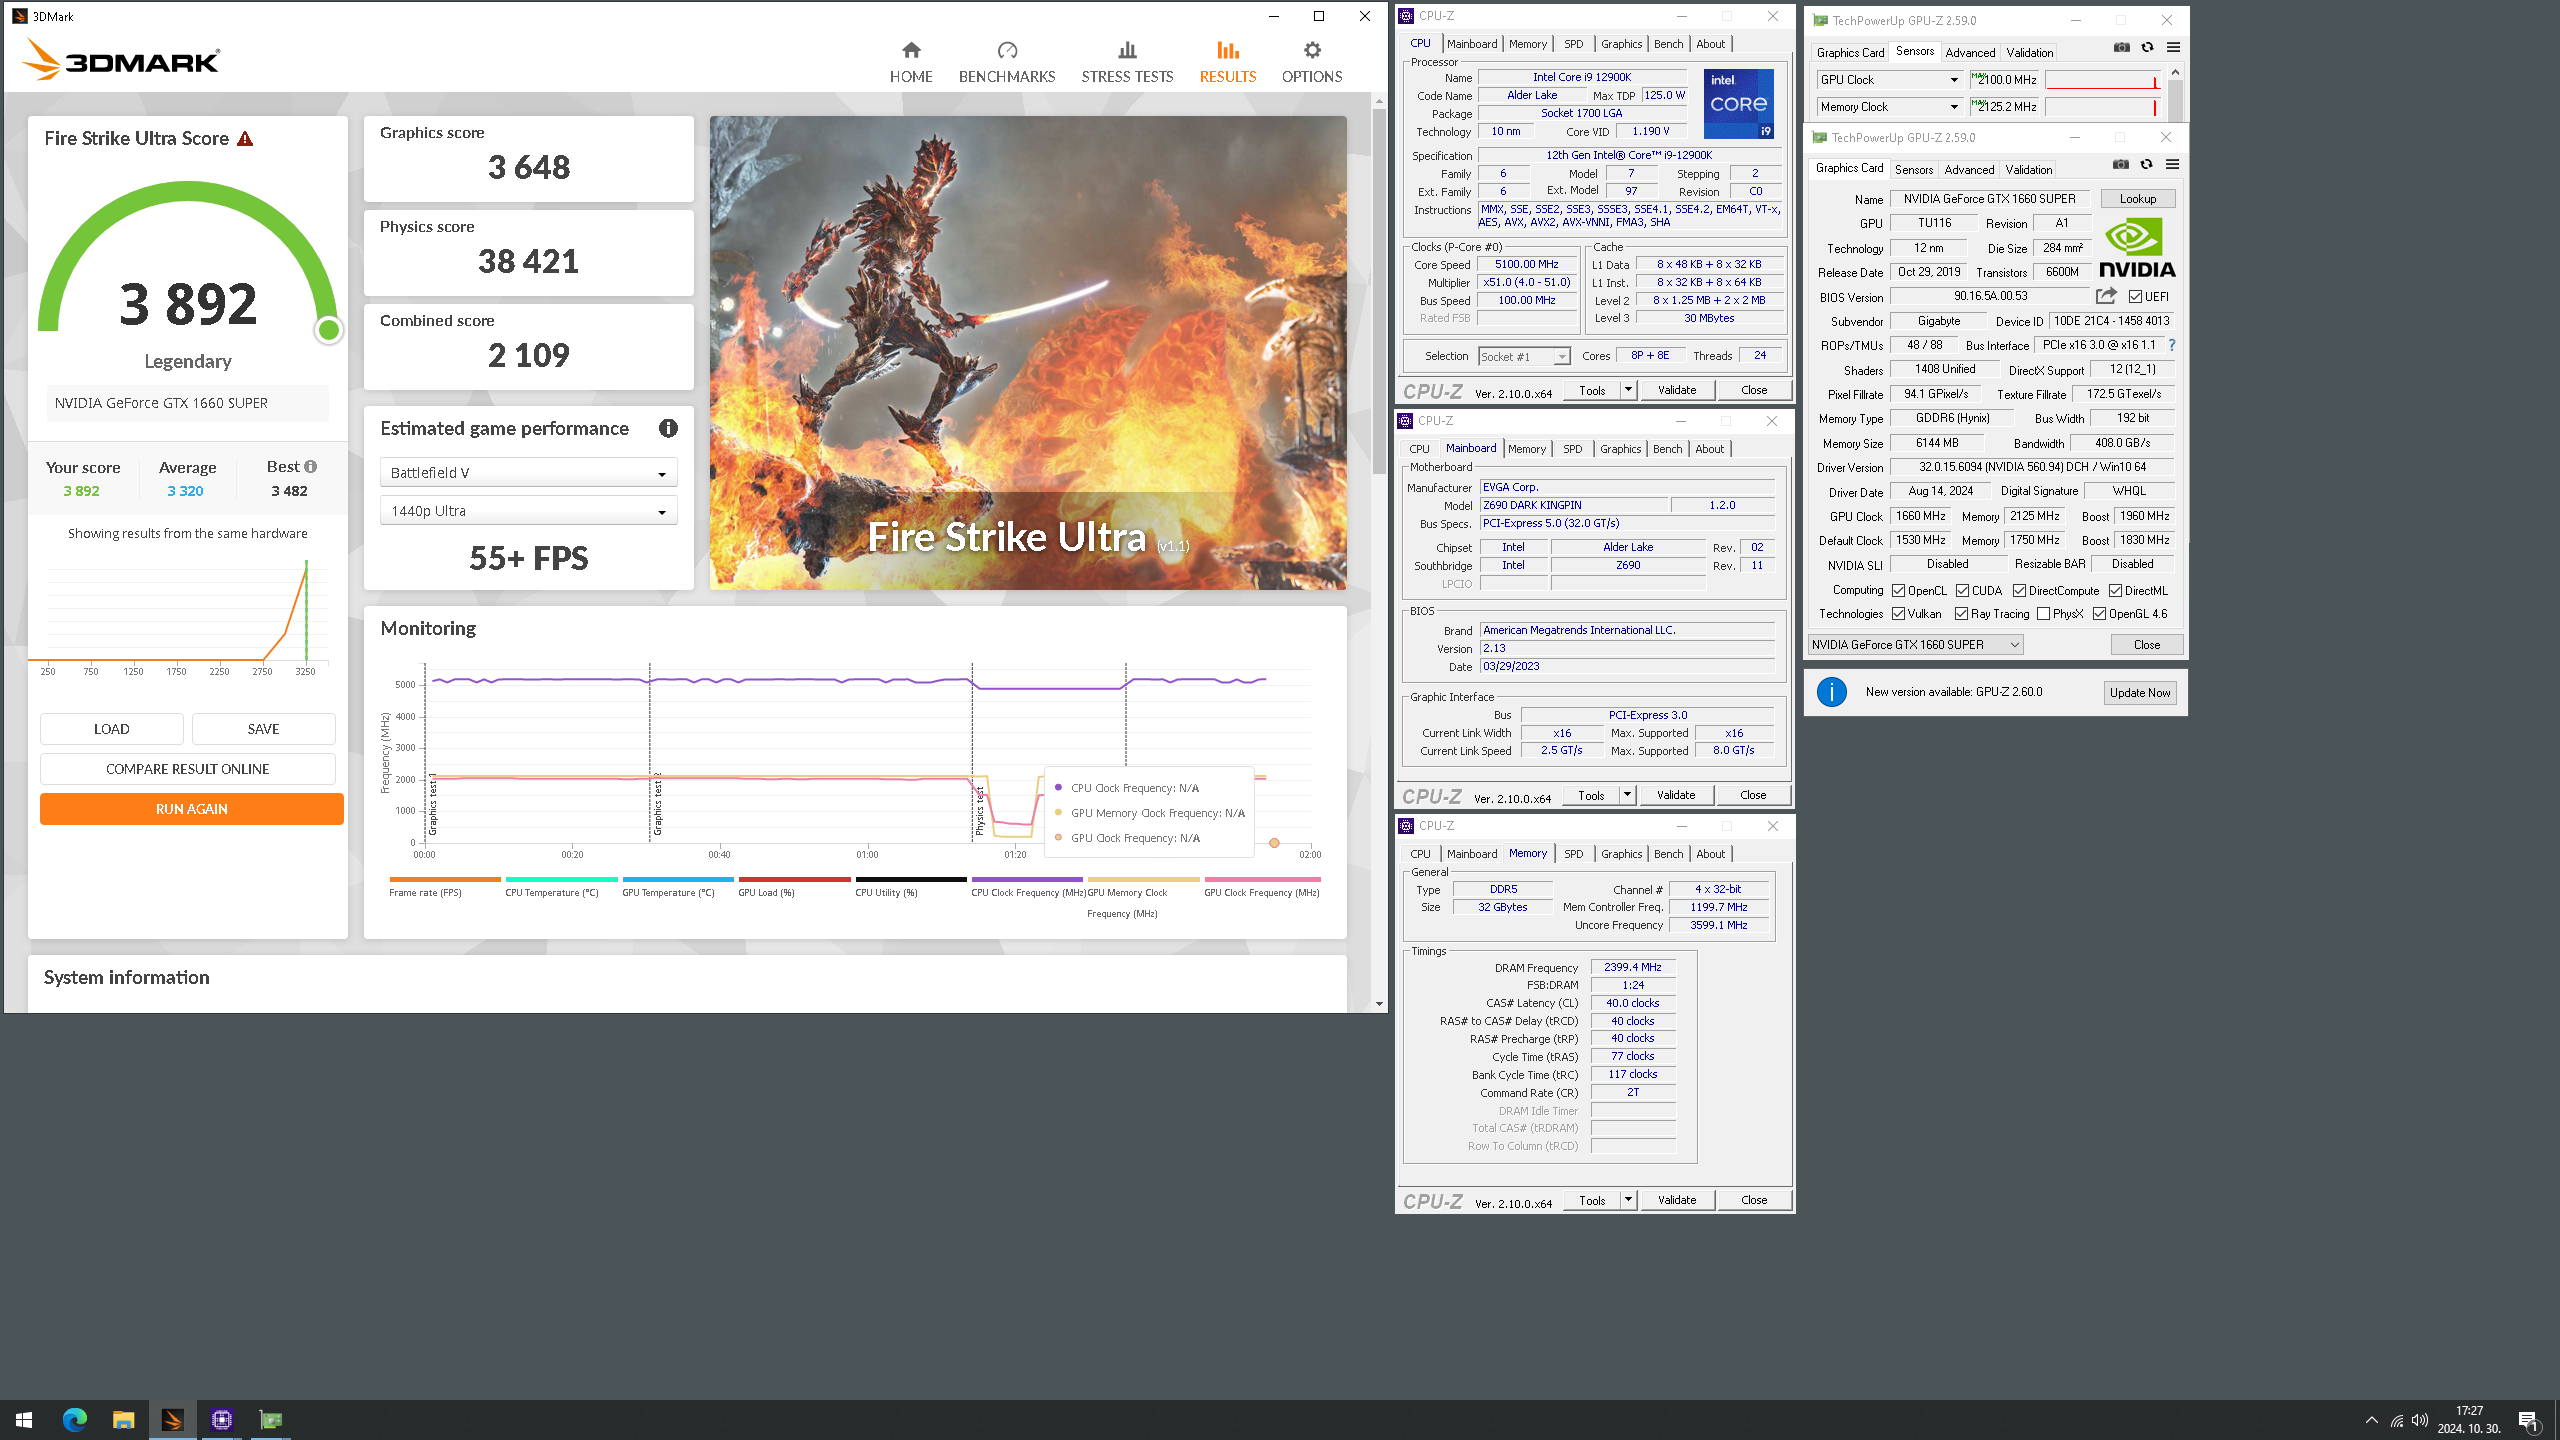Click the 3DMark logo
Viewport: 2560px width, 1440px height.
(x=121, y=59)
